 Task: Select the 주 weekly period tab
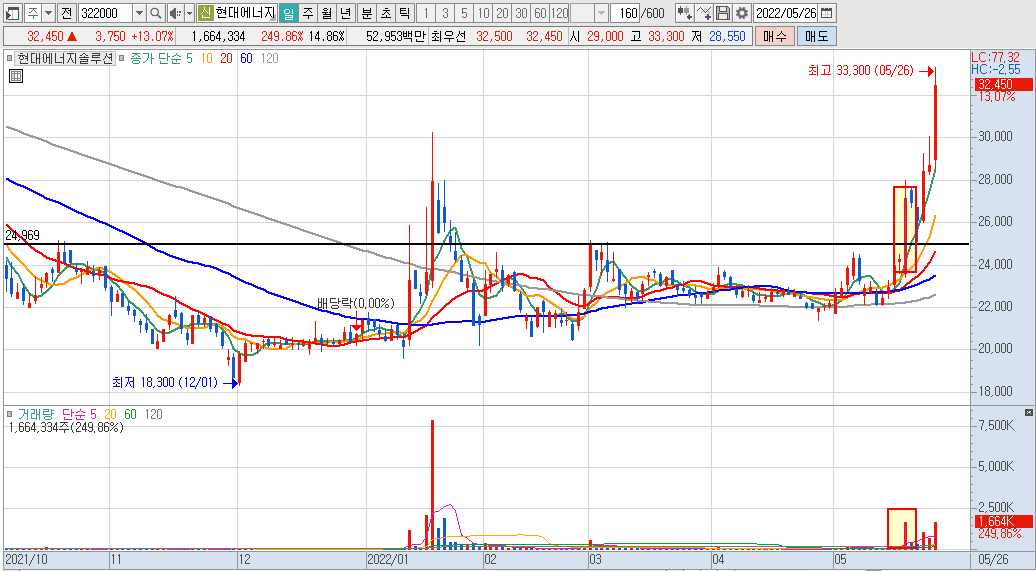[x=307, y=13]
